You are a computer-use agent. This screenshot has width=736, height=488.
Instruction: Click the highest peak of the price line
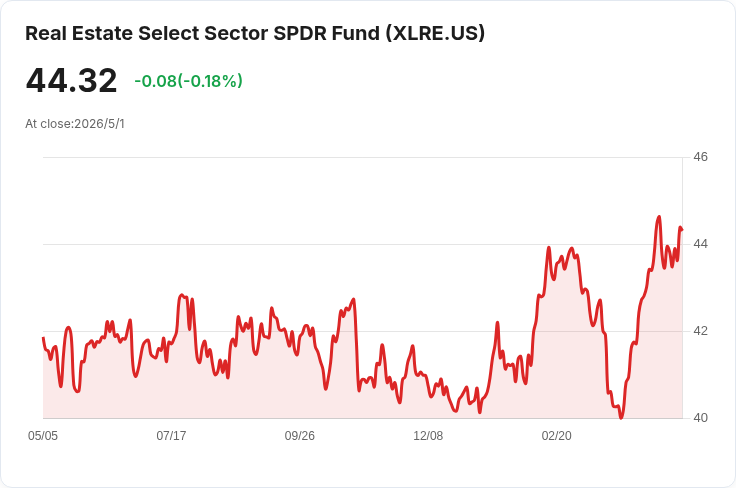(x=659, y=217)
